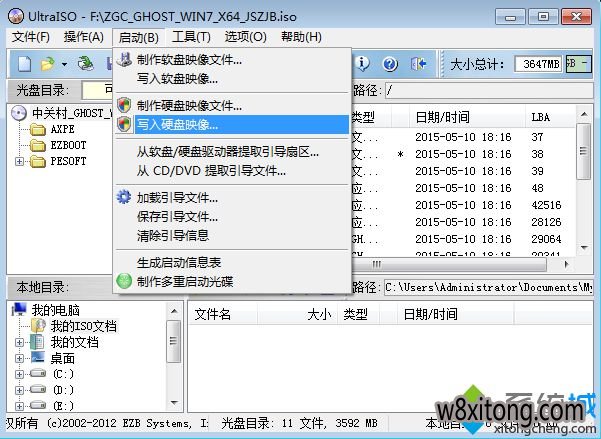This screenshot has width=601, height=439.
Task: Click the file list scroll-down arrow
Action: [584, 248]
